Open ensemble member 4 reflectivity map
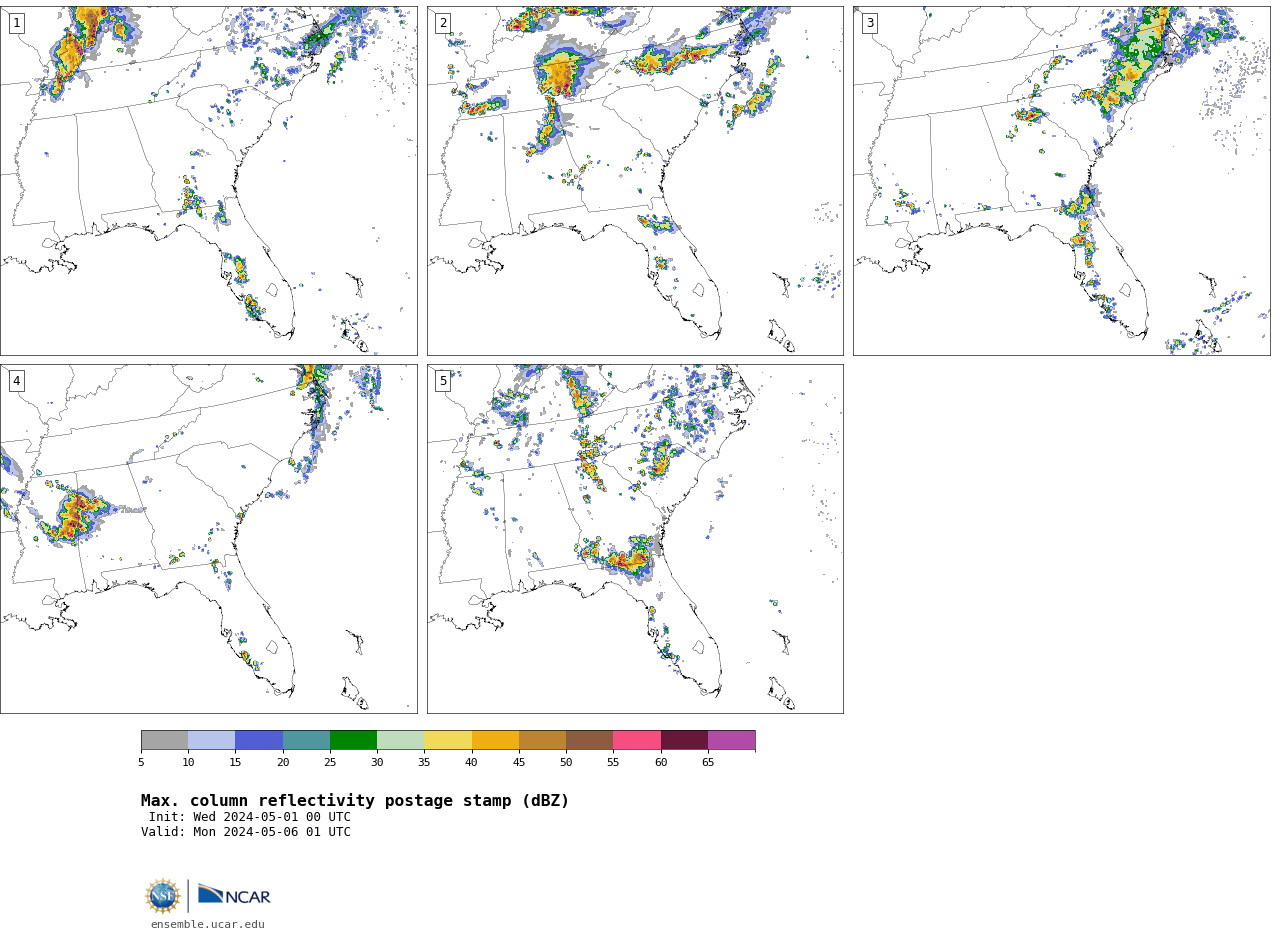The image size is (1280, 936). coord(208,539)
